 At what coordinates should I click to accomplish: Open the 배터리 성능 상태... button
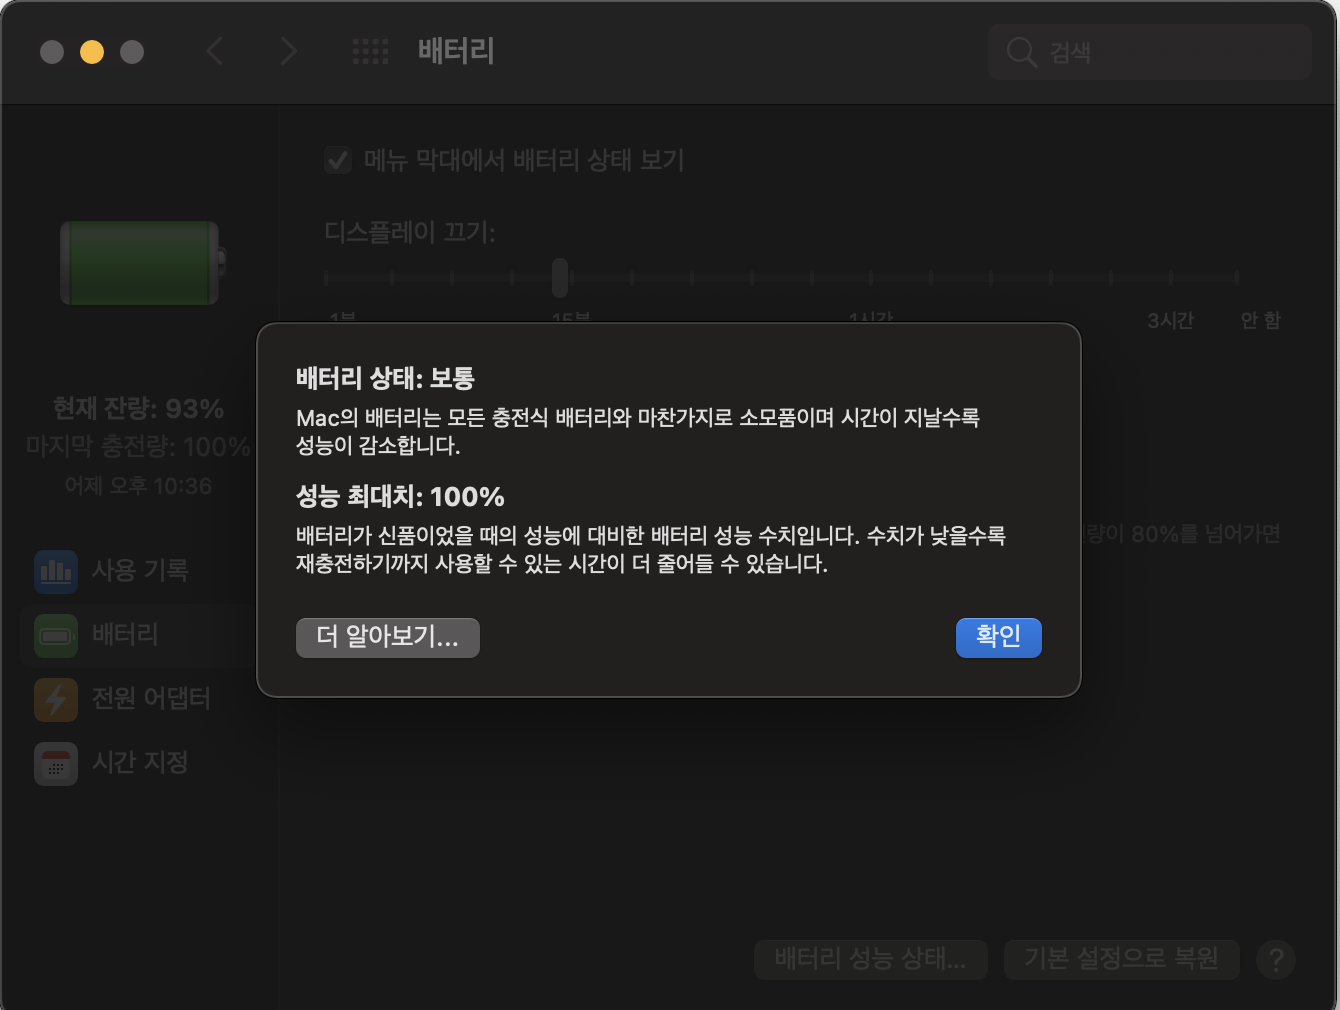[x=871, y=960]
